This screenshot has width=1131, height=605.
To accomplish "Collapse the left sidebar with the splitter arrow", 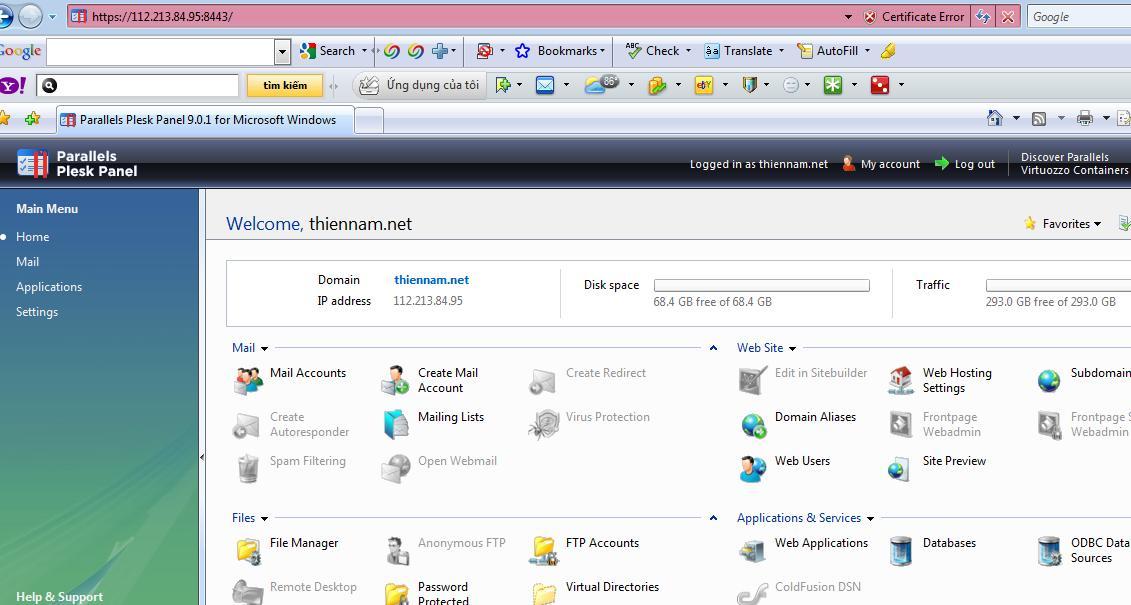I will click(x=202, y=456).
